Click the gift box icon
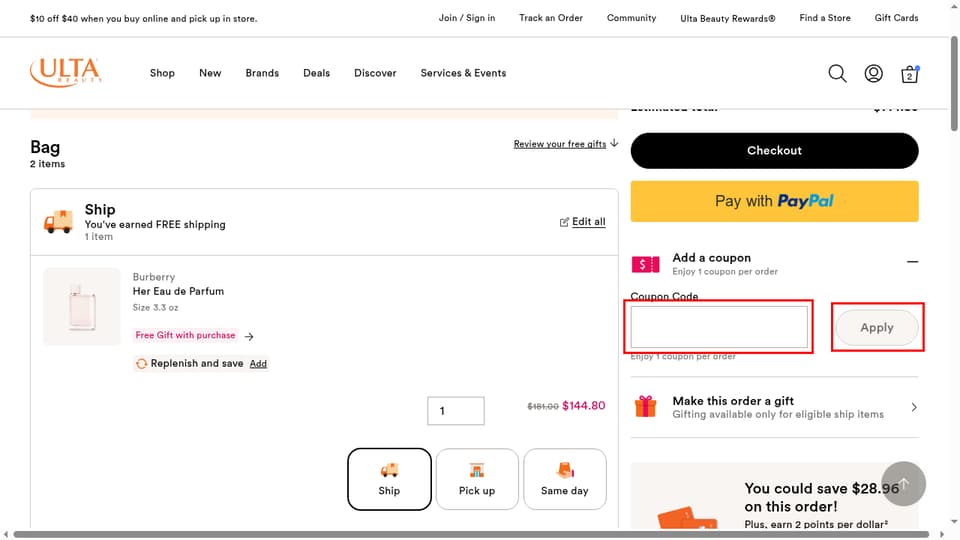Image resolution: width=960 pixels, height=540 pixels. (645, 407)
